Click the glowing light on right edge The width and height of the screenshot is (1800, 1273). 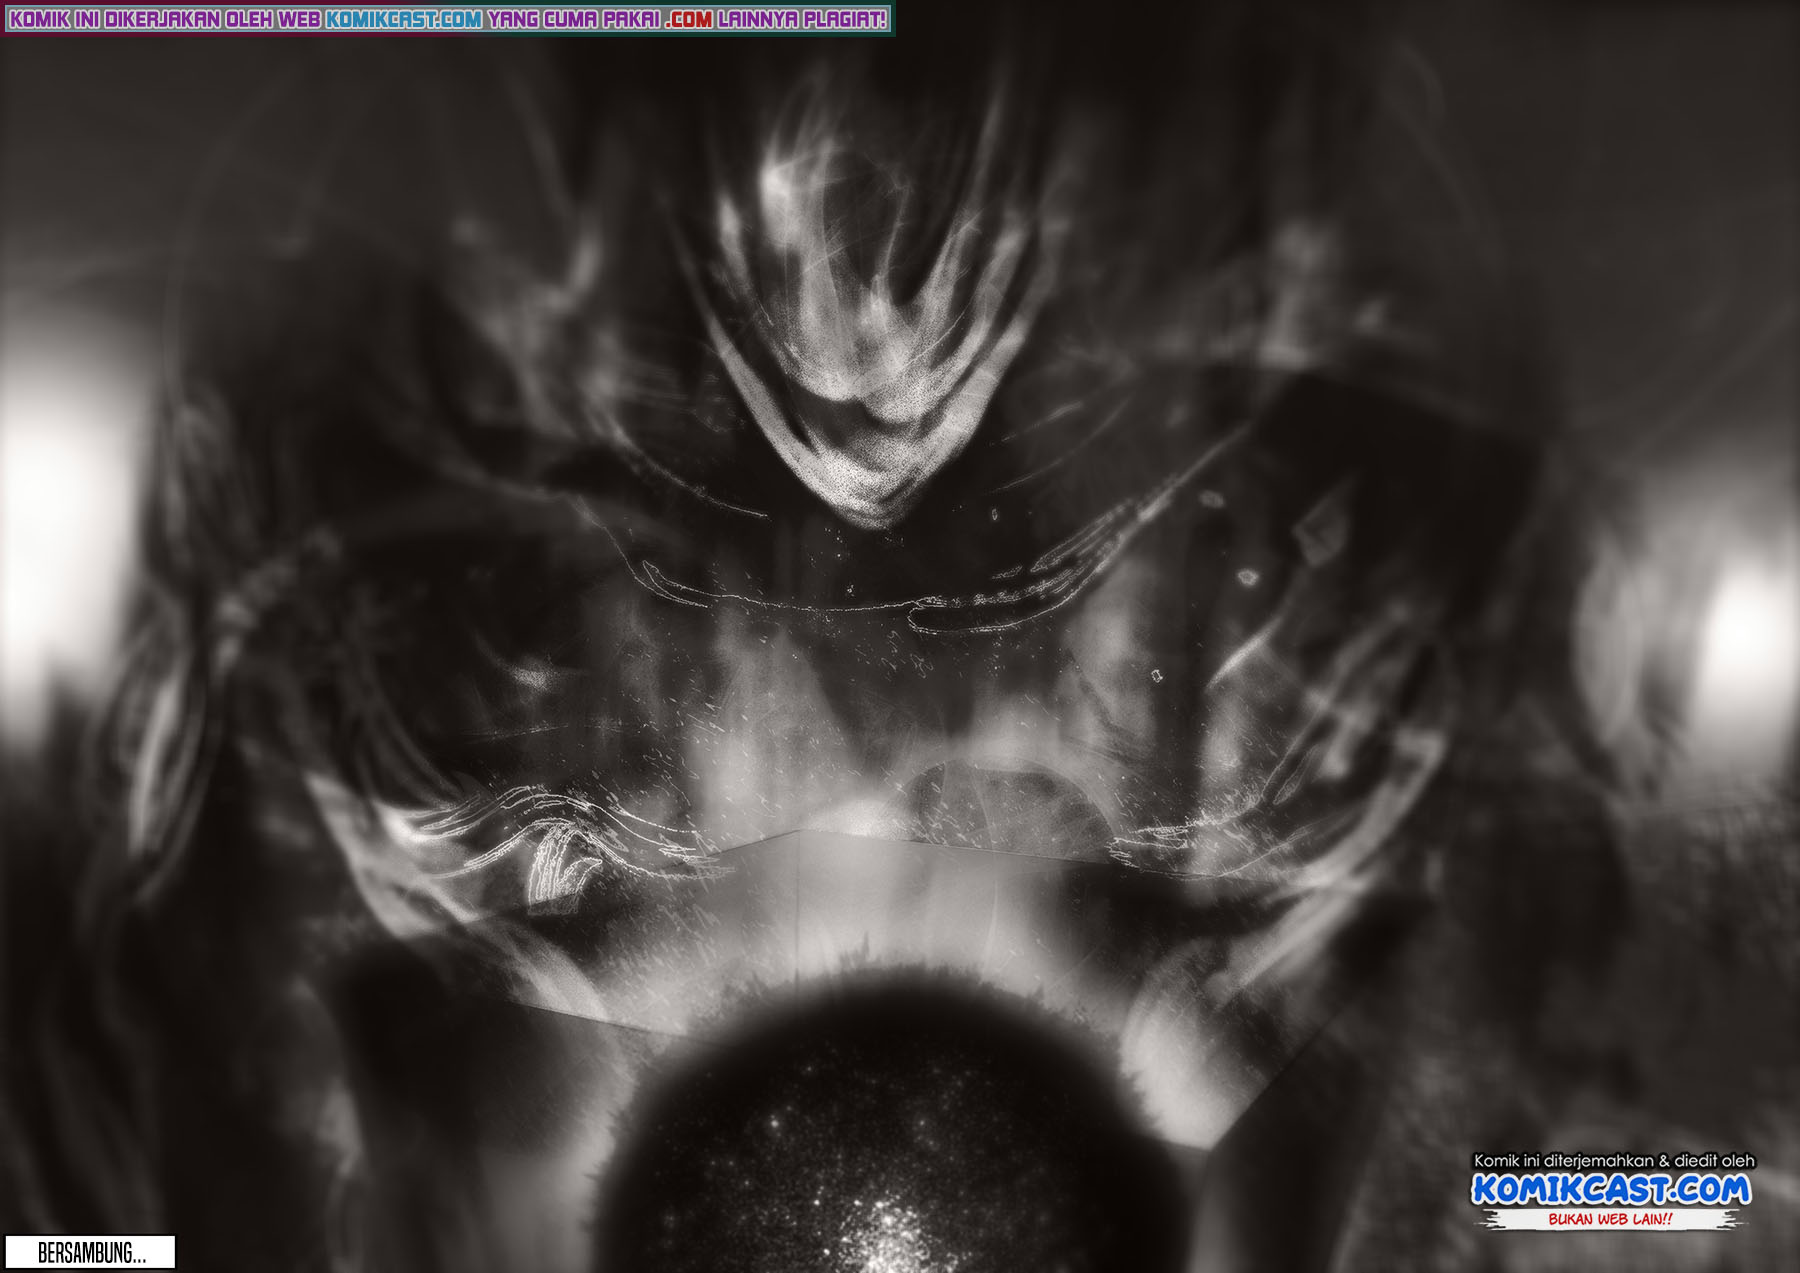tap(1745, 630)
